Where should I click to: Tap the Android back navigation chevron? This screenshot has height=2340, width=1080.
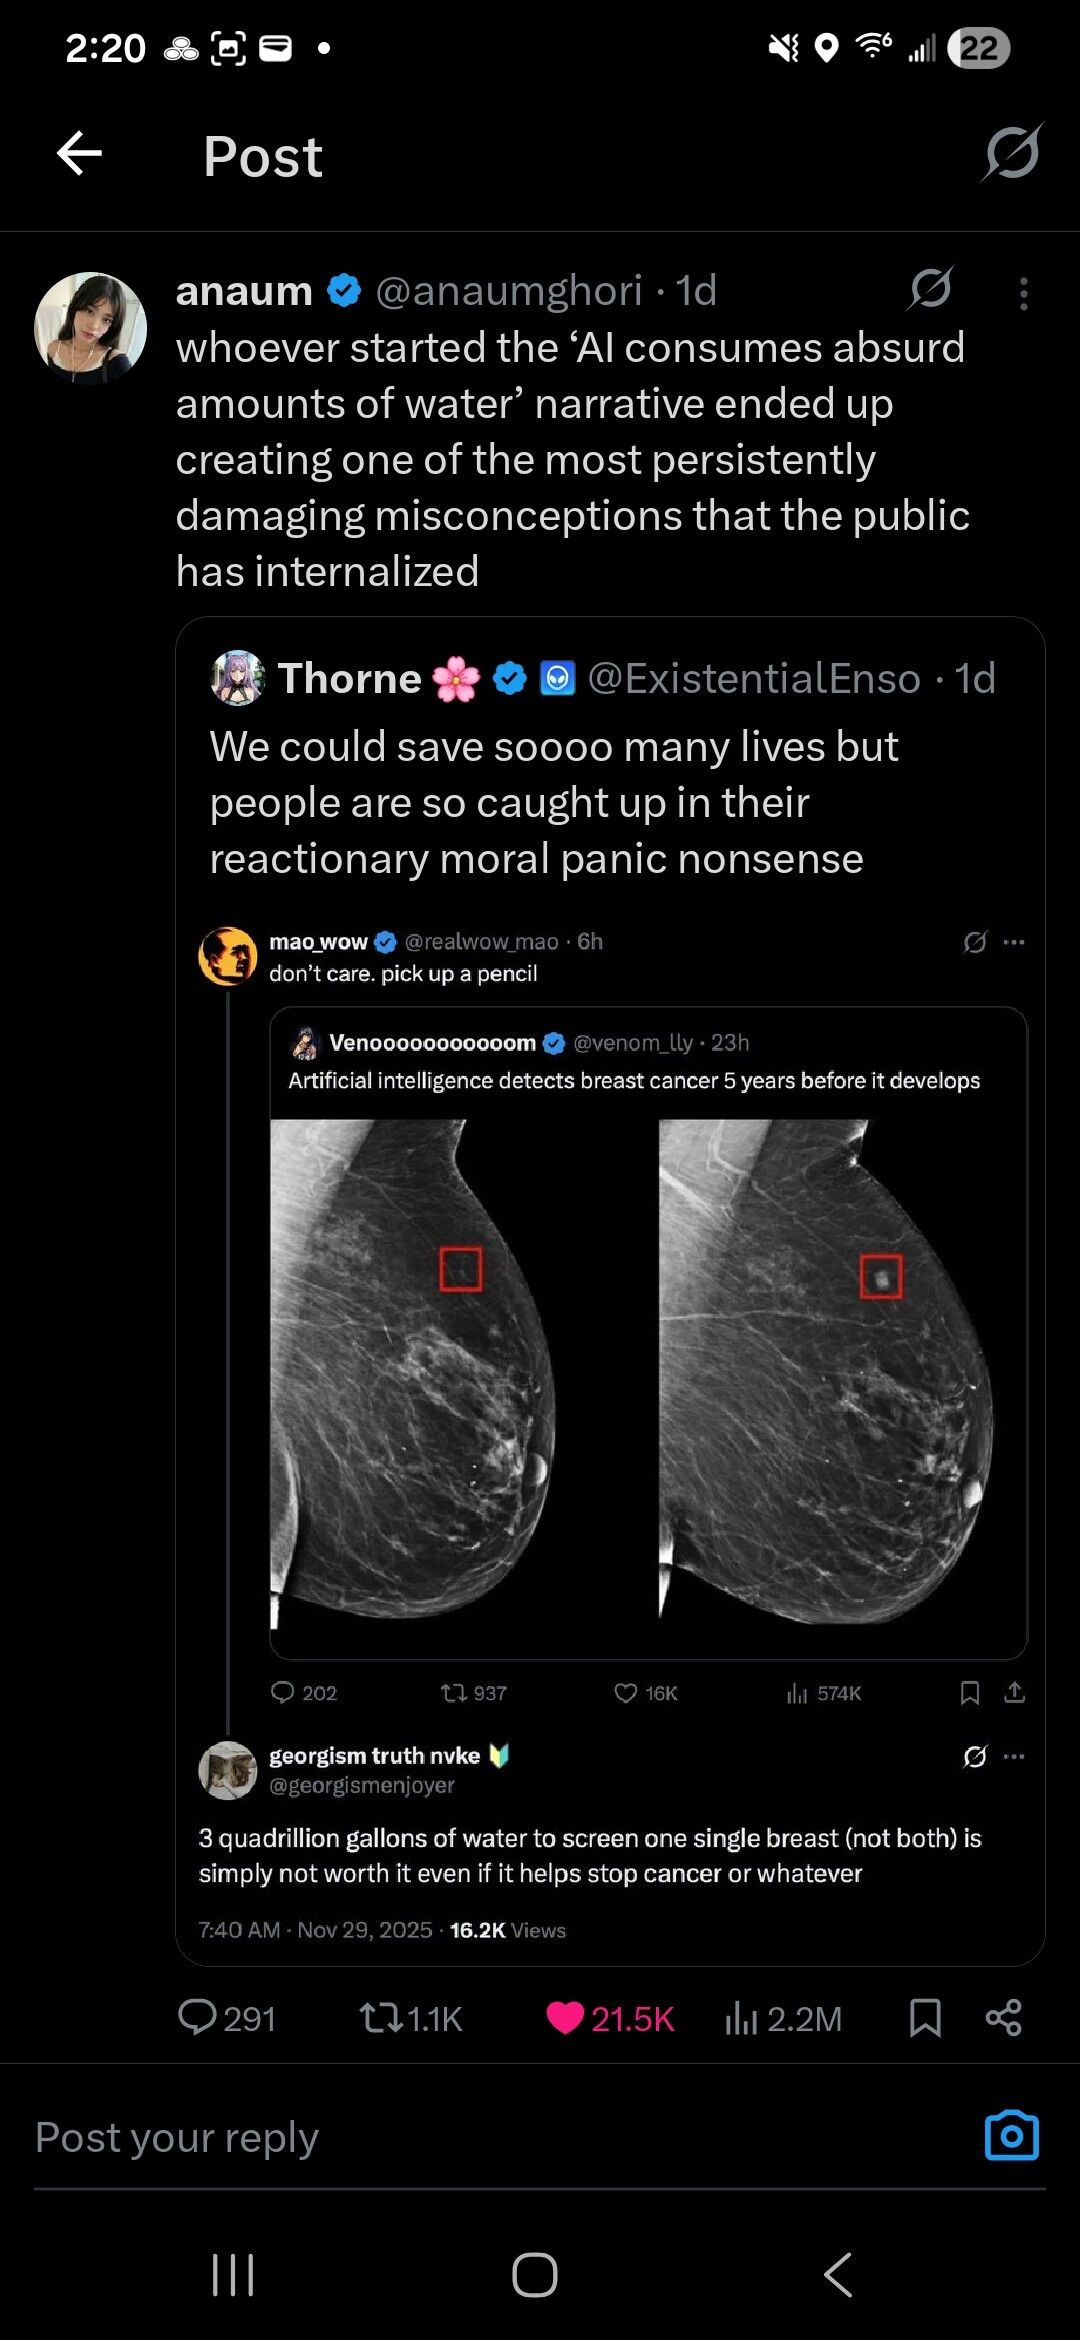coord(838,2275)
